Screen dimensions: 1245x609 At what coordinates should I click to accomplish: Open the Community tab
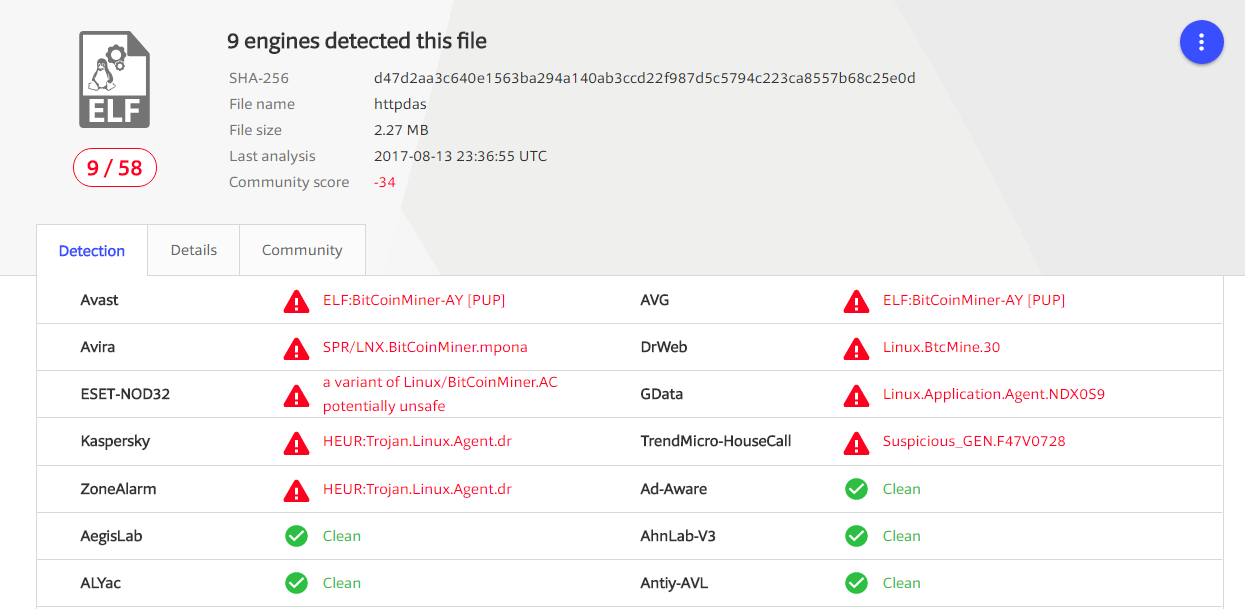pos(302,250)
